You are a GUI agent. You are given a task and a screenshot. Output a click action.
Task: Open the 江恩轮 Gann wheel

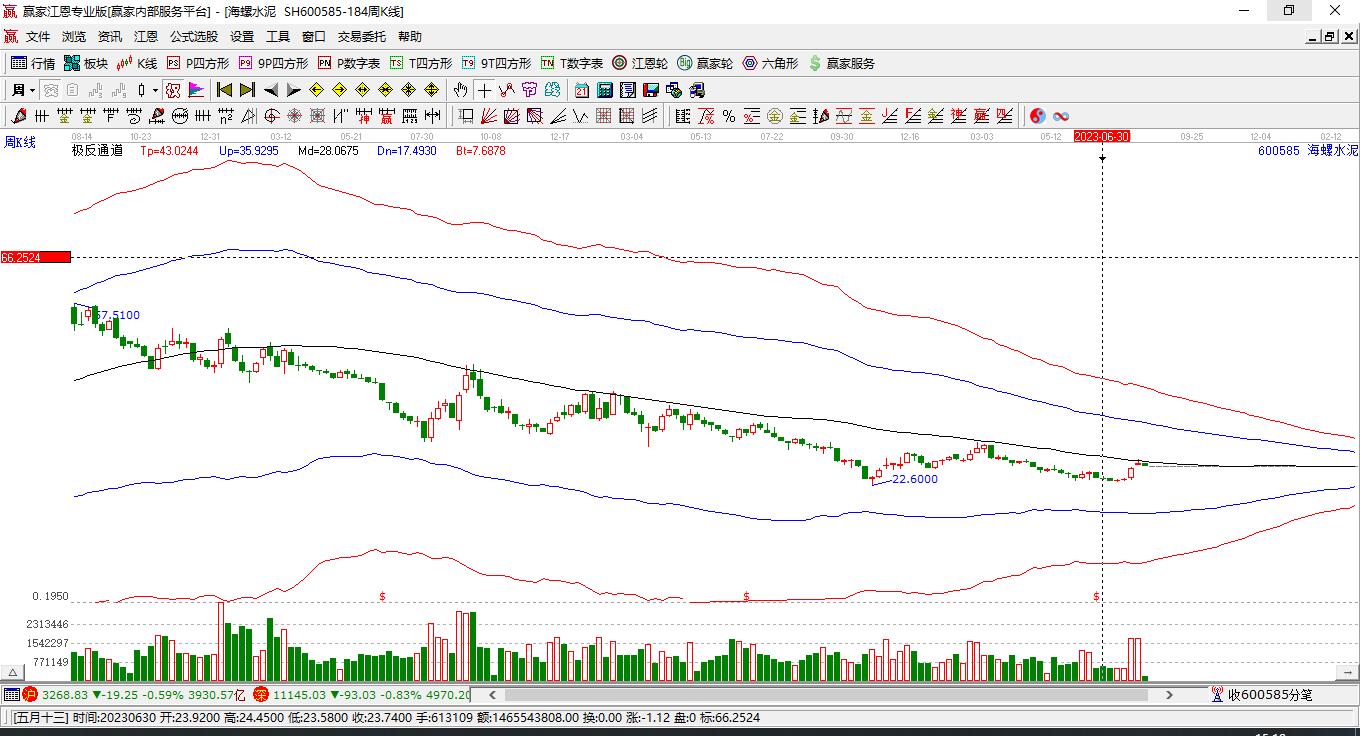pos(640,63)
